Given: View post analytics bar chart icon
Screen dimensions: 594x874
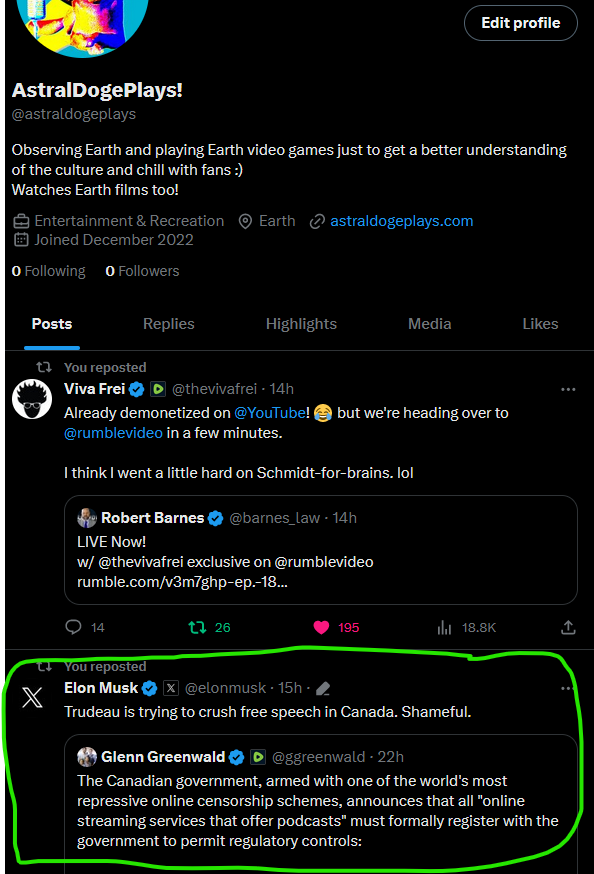Looking at the screenshot, I should [x=444, y=628].
